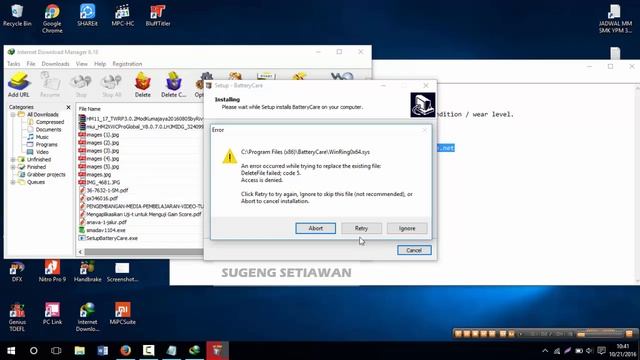Open Firefox from the taskbar
The width and height of the screenshot is (640, 360).
point(125,351)
